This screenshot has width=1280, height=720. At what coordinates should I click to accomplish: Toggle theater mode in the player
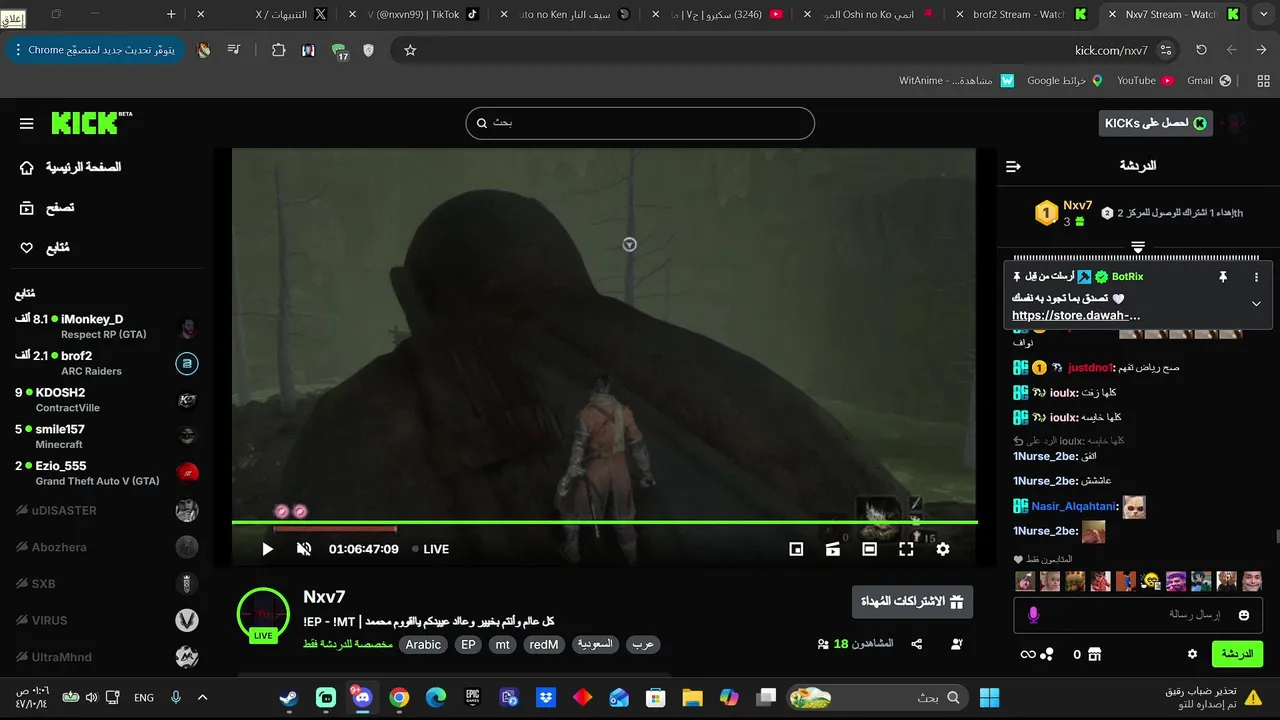pyautogui.click(x=869, y=549)
